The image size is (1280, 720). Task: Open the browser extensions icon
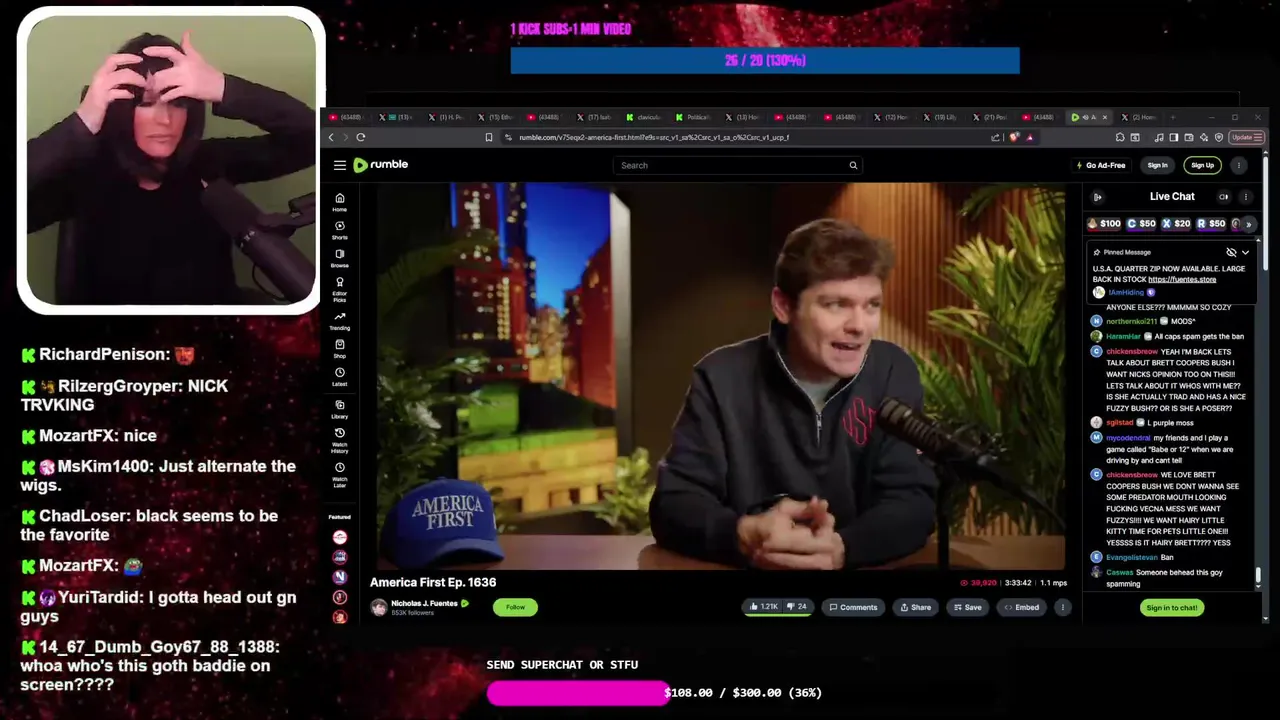1120,137
